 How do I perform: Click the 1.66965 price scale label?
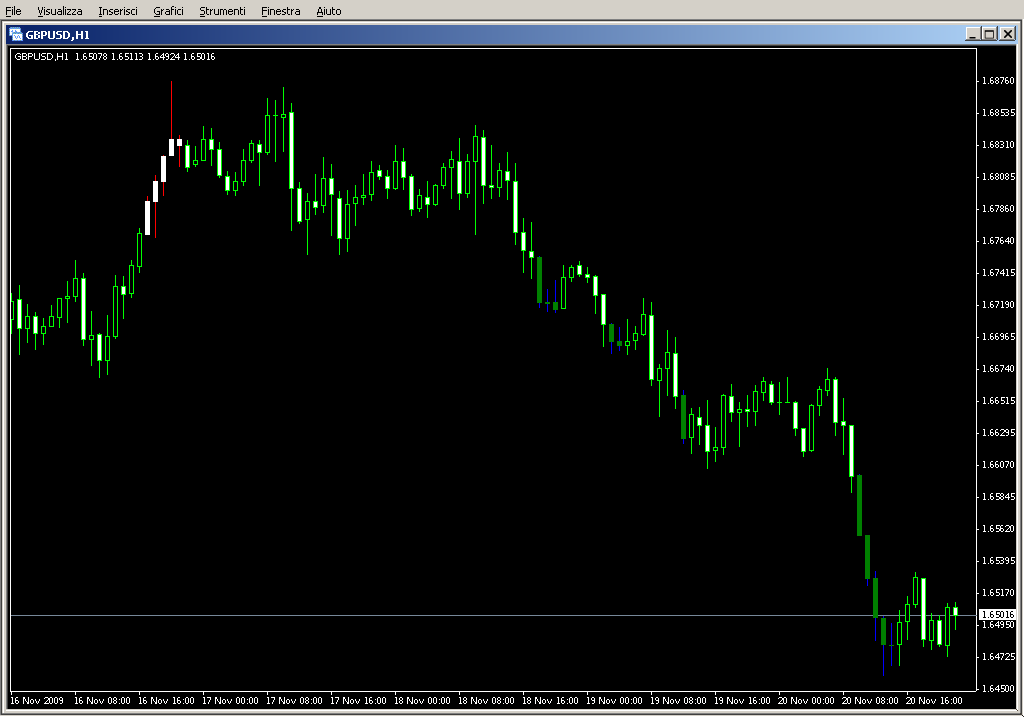(999, 337)
